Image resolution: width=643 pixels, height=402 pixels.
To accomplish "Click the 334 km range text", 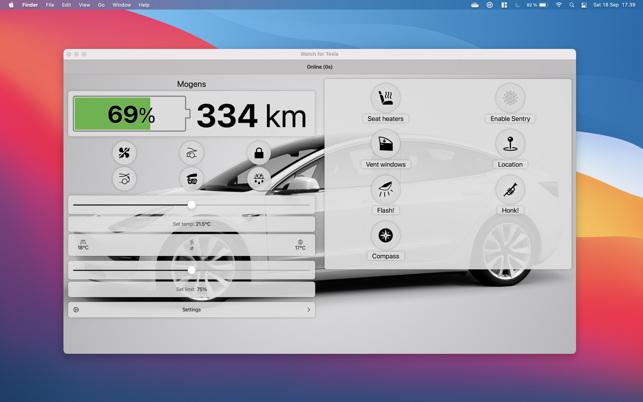I will pyautogui.click(x=251, y=116).
